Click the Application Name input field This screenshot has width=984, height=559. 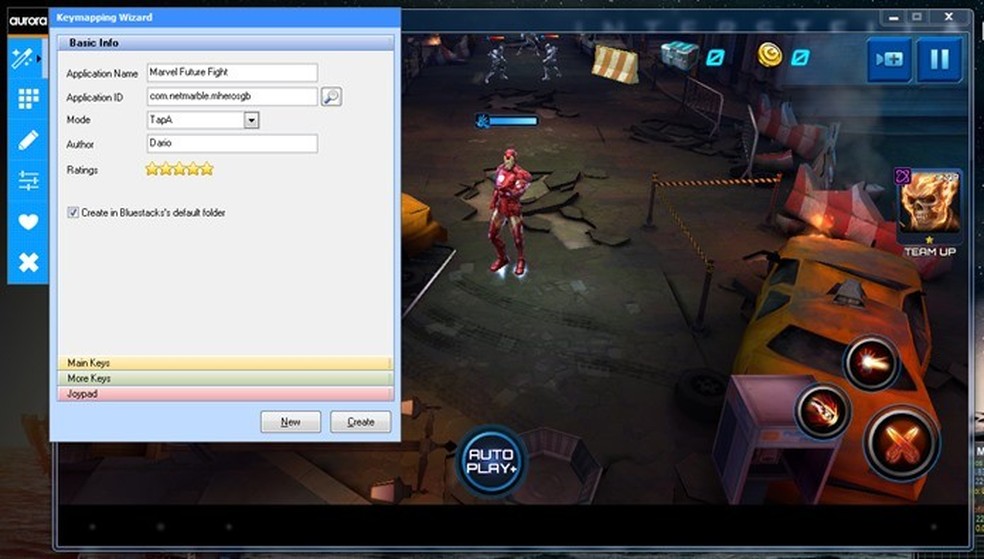(232, 72)
